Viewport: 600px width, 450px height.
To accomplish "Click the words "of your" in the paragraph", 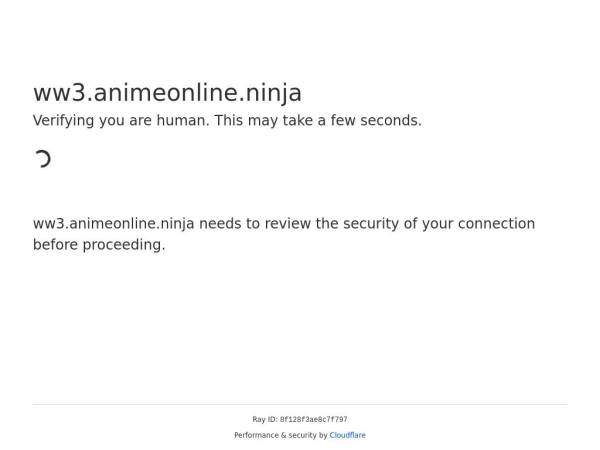I will click(x=428, y=224).
